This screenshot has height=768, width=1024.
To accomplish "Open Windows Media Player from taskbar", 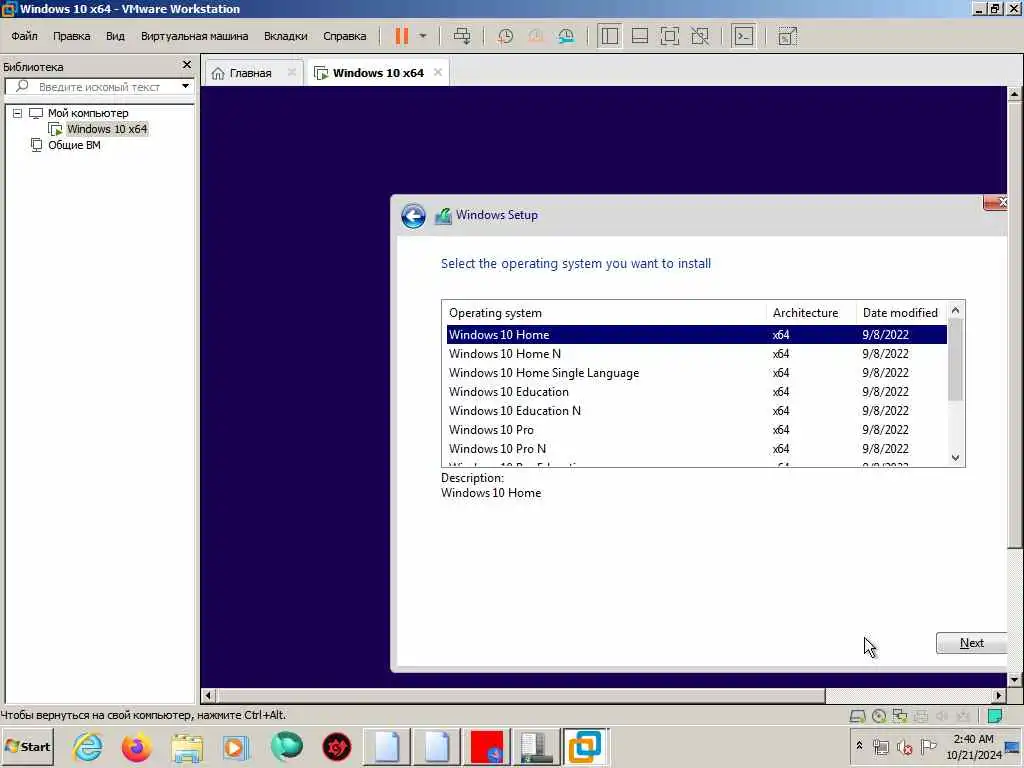I will (x=236, y=746).
